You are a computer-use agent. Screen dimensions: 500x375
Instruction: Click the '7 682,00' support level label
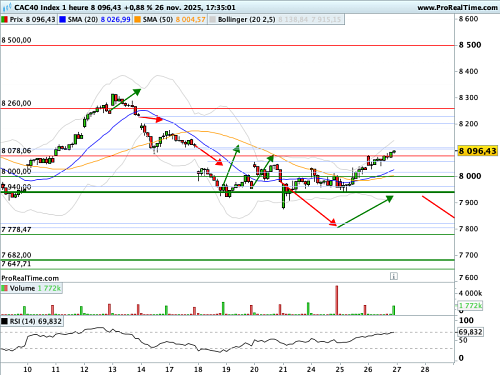click(16, 255)
